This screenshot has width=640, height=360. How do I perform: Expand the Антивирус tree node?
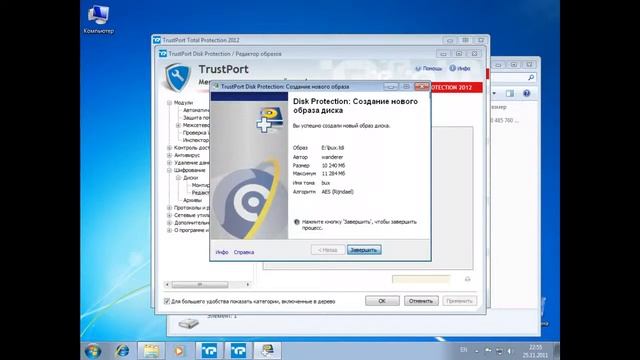click(x=169, y=155)
